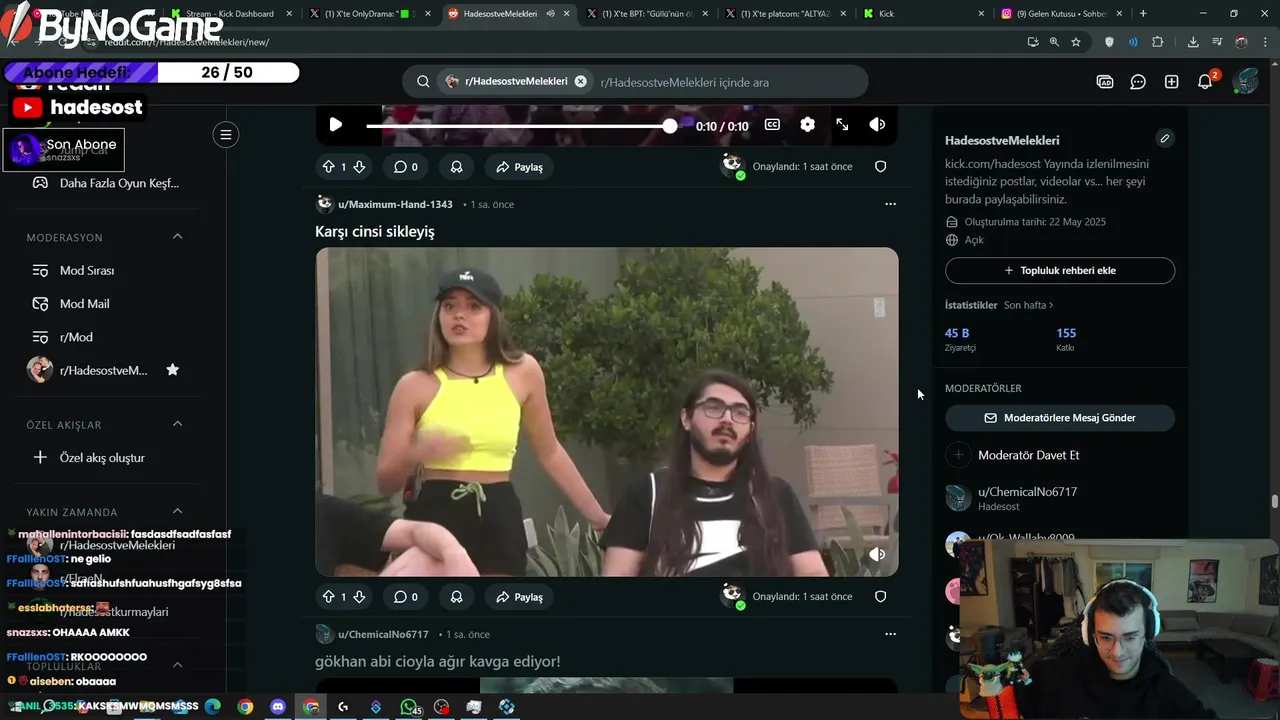Open Reddit advertise icon in header

click(x=1105, y=82)
